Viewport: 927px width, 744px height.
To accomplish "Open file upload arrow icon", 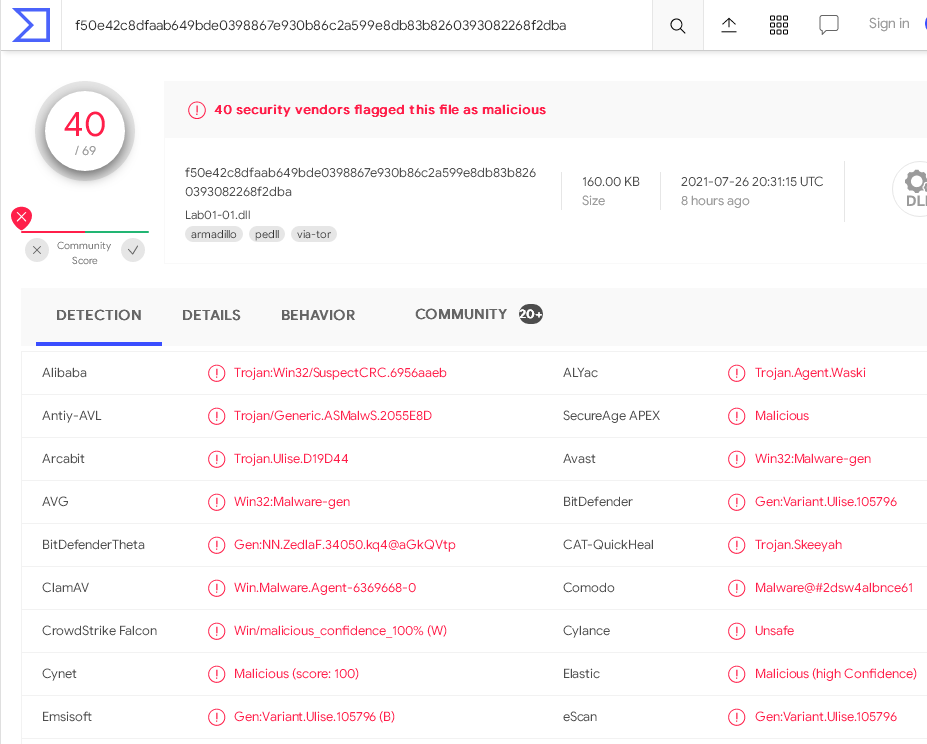I will (729, 25).
